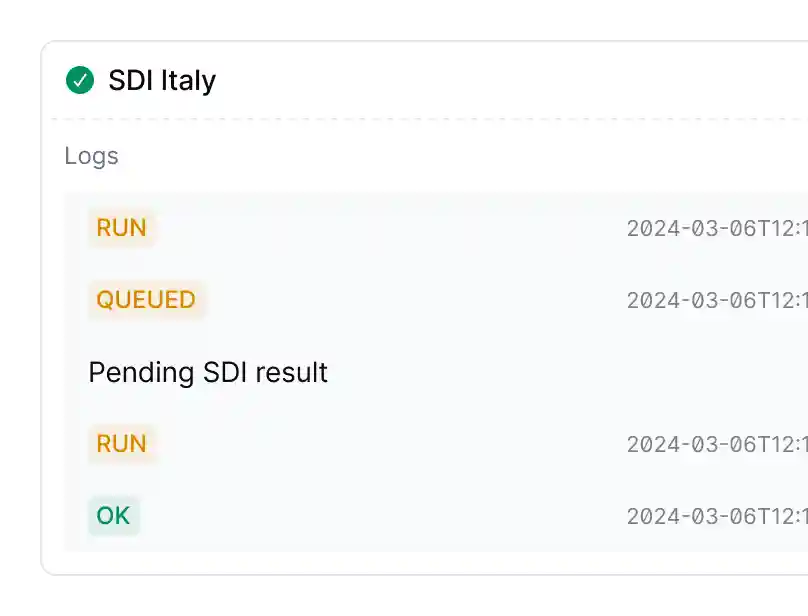
Task: Select the SDI Italy title
Action: point(162,80)
